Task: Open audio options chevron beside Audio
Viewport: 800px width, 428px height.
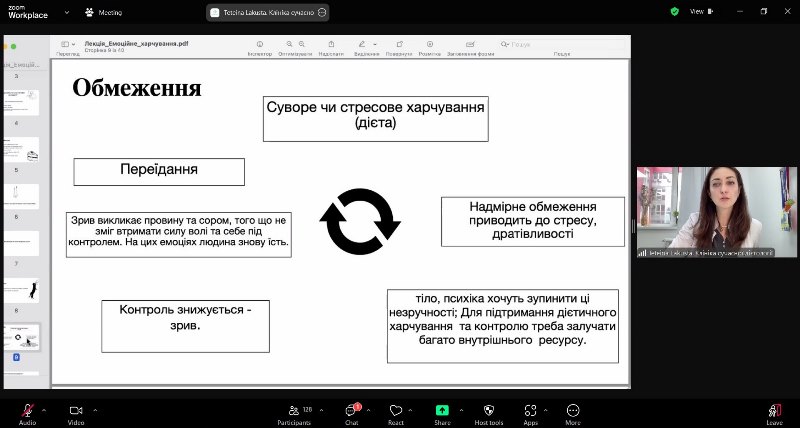Action: click(x=44, y=410)
